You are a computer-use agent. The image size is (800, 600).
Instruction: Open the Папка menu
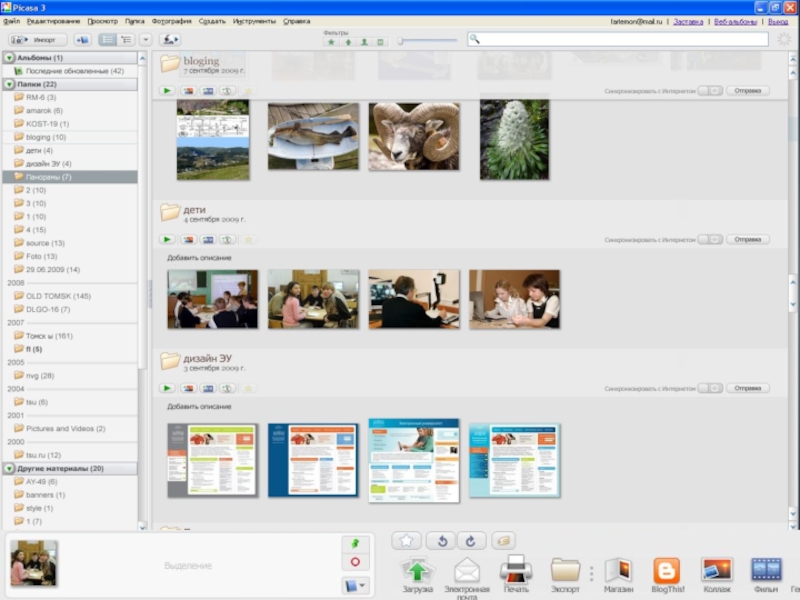click(x=135, y=21)
